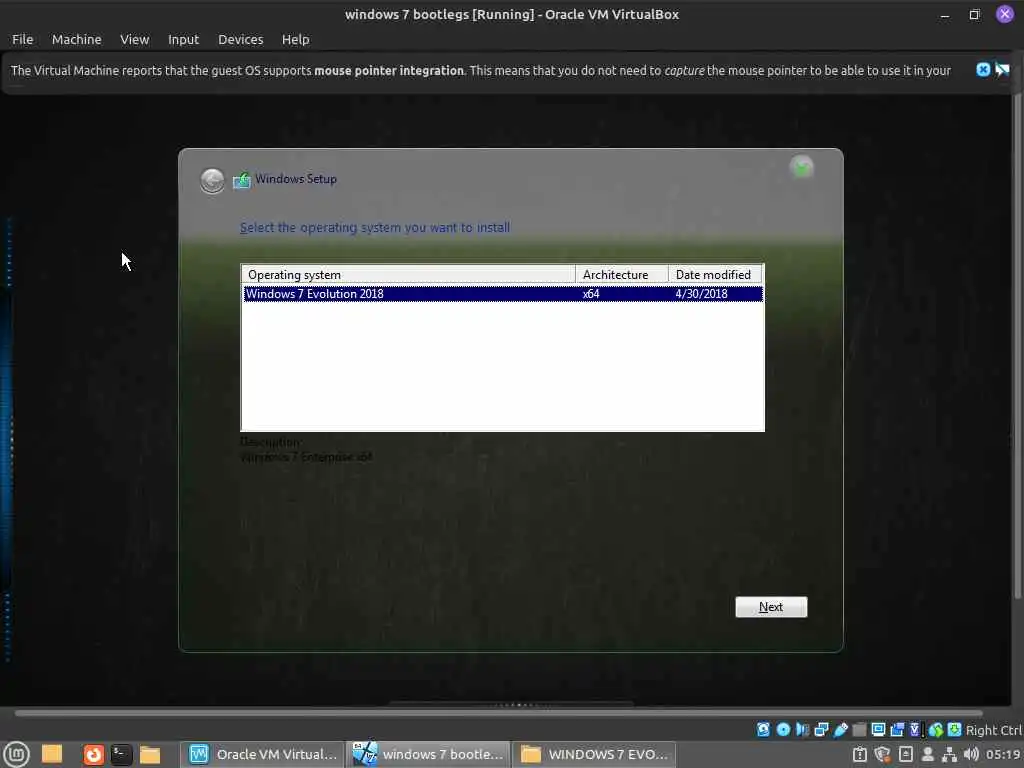The width and height of the screenshot is (1024, 768).
Task: Switch to Oracle VM VirtualBox Manager window
Action: [263, 754]
